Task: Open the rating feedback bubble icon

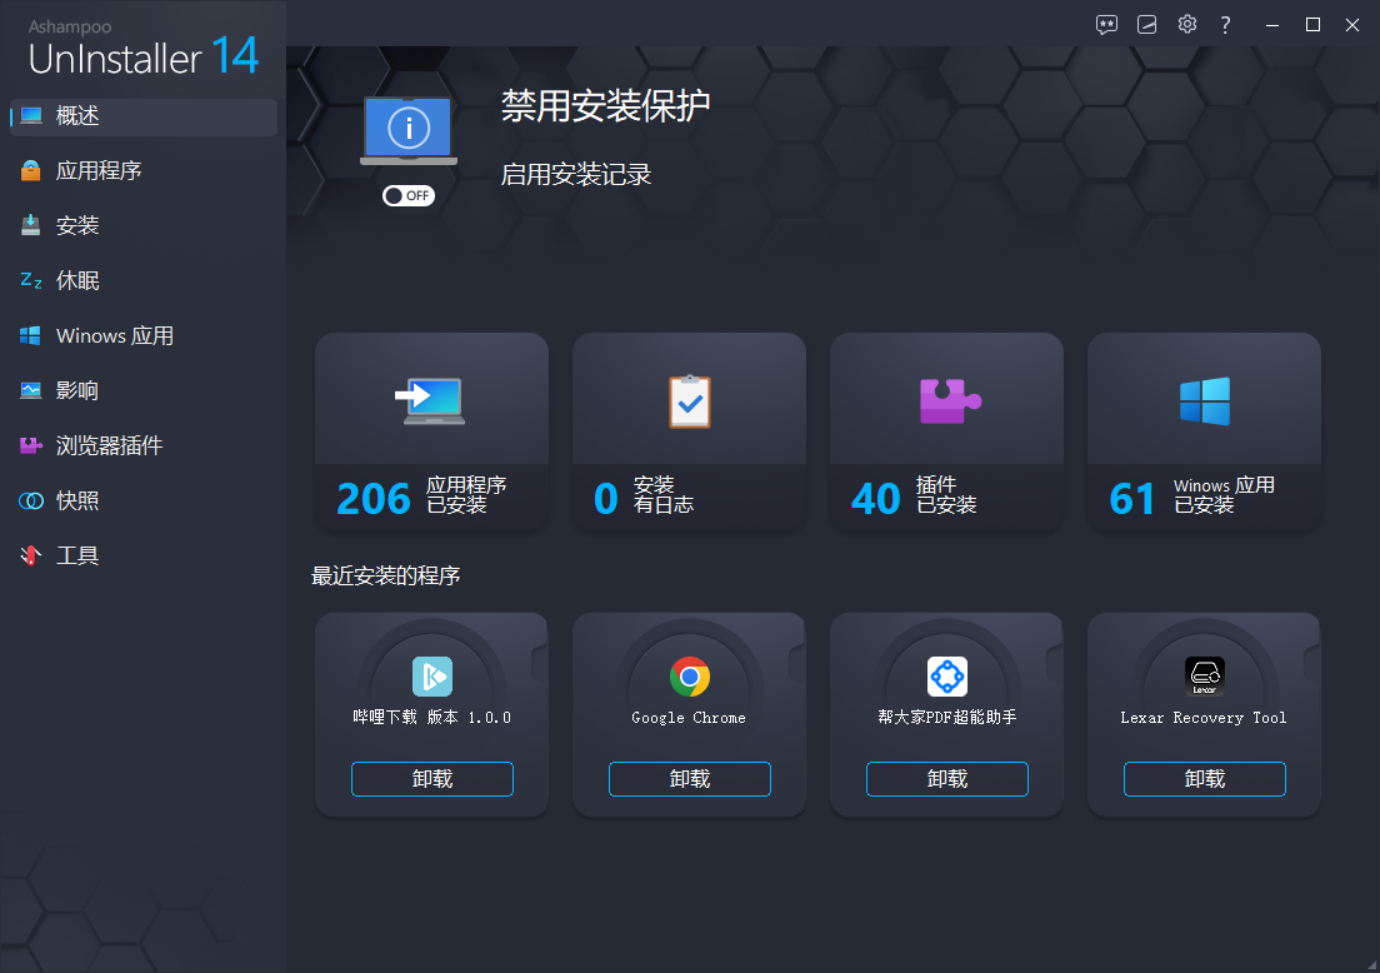Action: [1106, 24]
